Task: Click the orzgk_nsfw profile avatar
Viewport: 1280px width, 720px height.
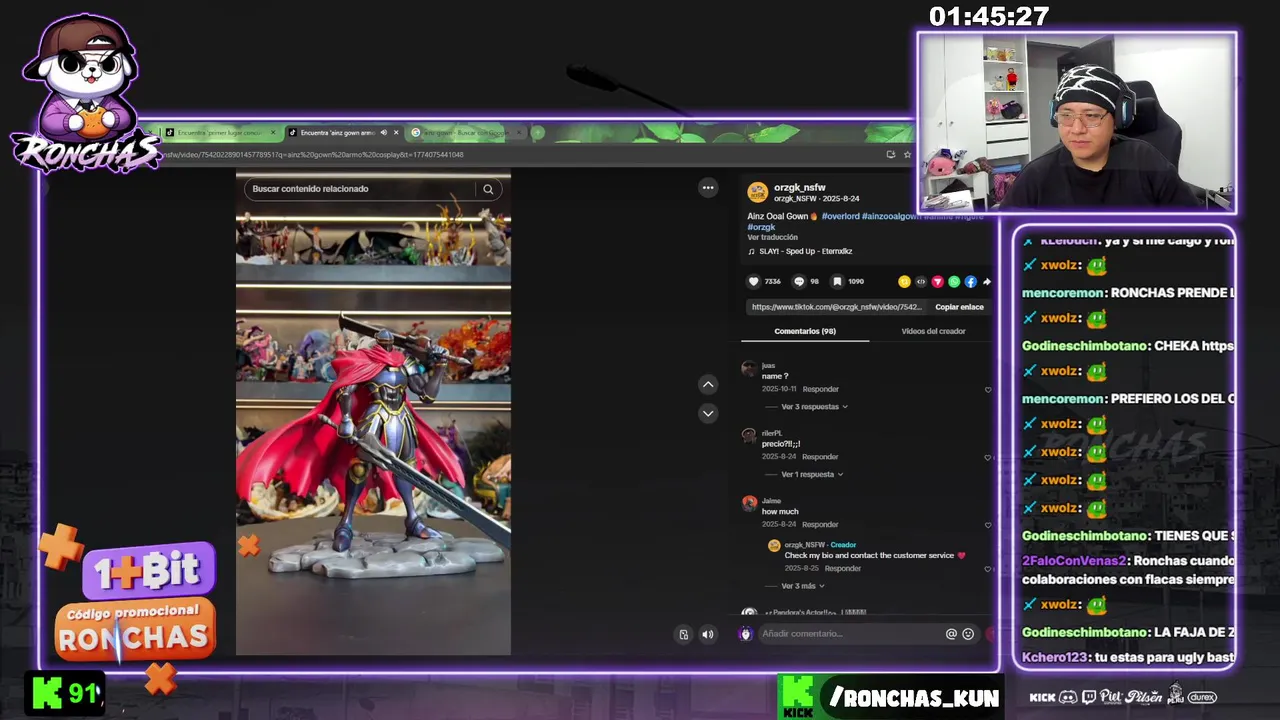Action: click(758, 192)
